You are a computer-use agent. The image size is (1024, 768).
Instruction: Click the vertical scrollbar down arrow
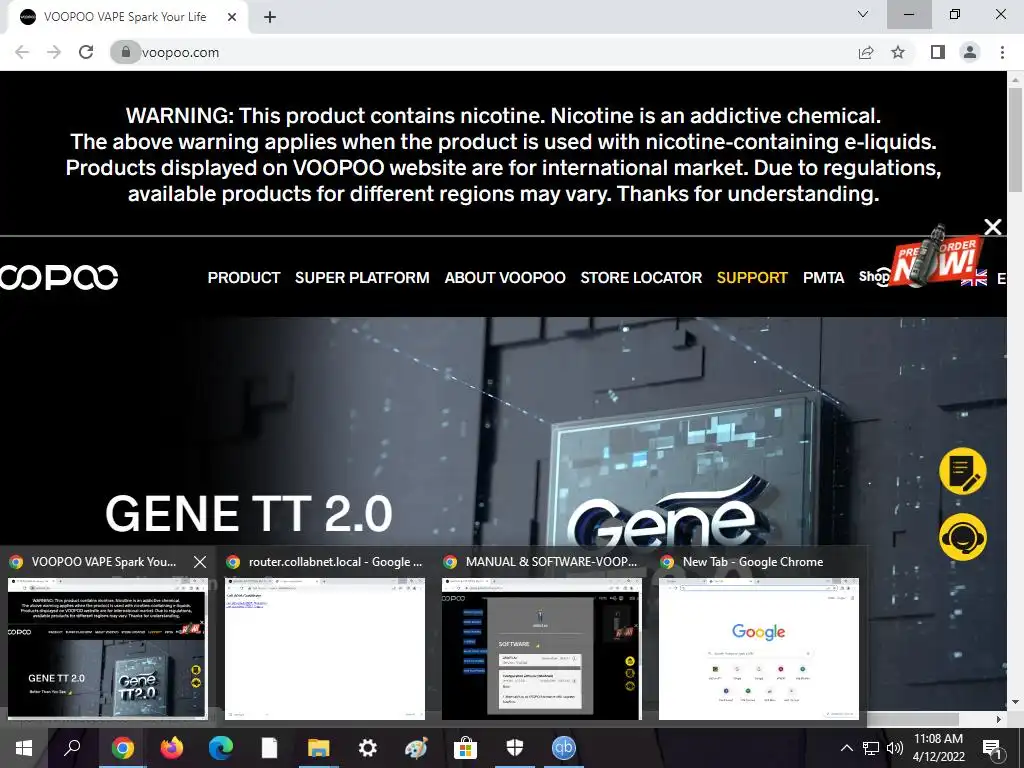(x=1016, y=702)
